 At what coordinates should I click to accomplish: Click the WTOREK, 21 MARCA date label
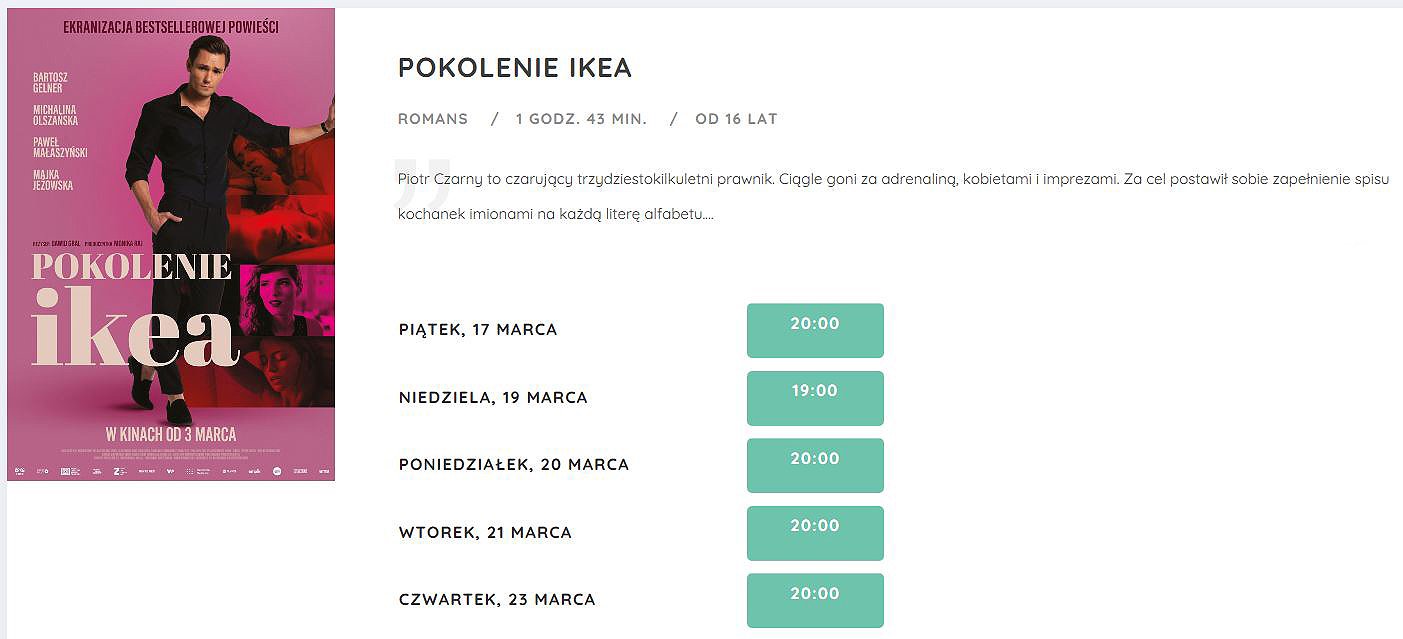[485, 533]
